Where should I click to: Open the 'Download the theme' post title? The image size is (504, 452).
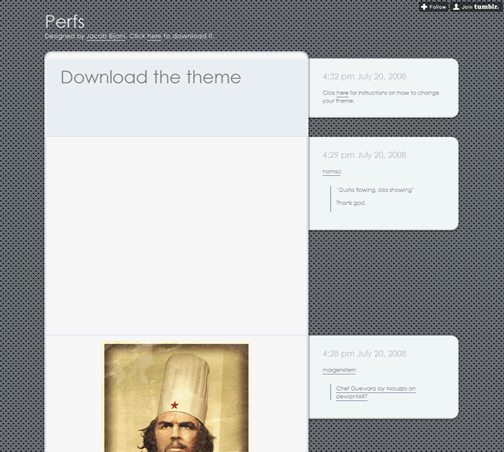151,77
